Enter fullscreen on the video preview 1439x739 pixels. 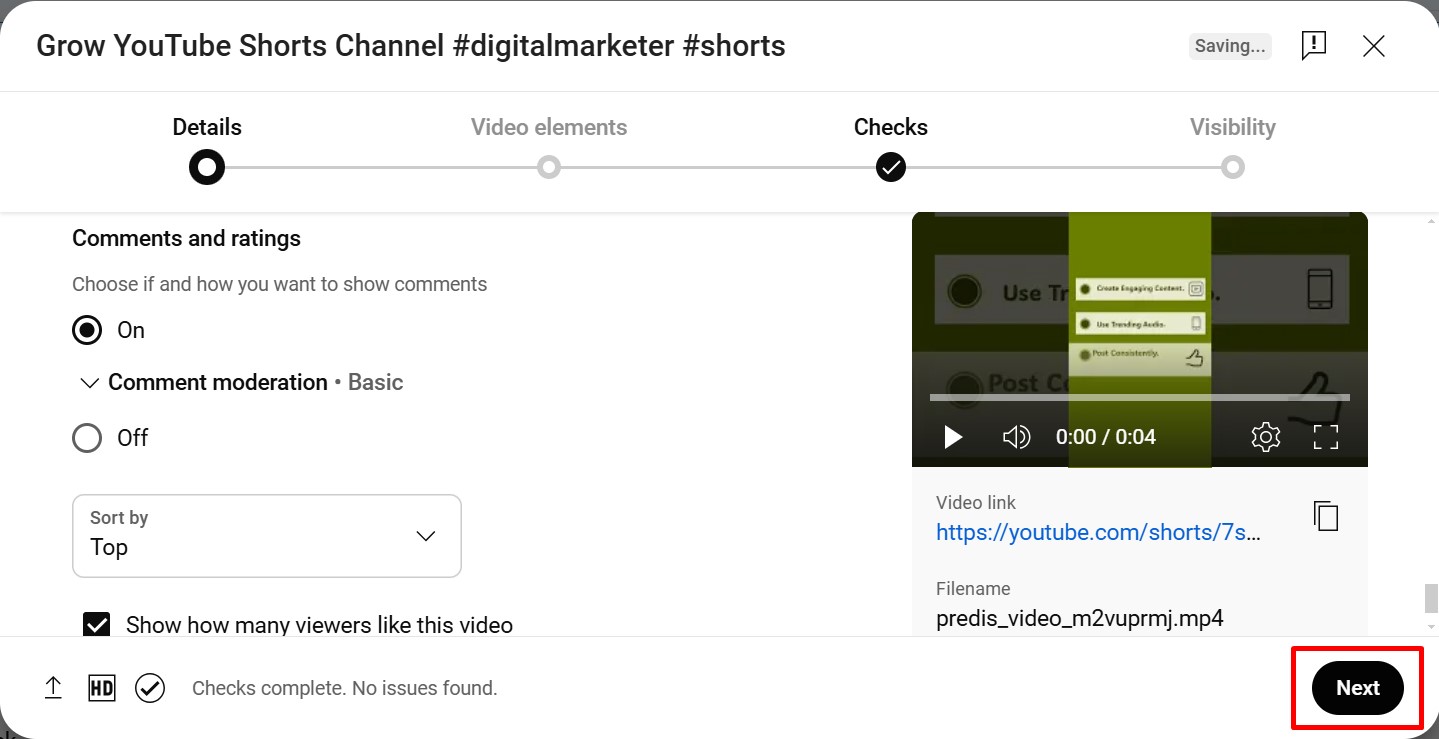(x=1327, y=437)
